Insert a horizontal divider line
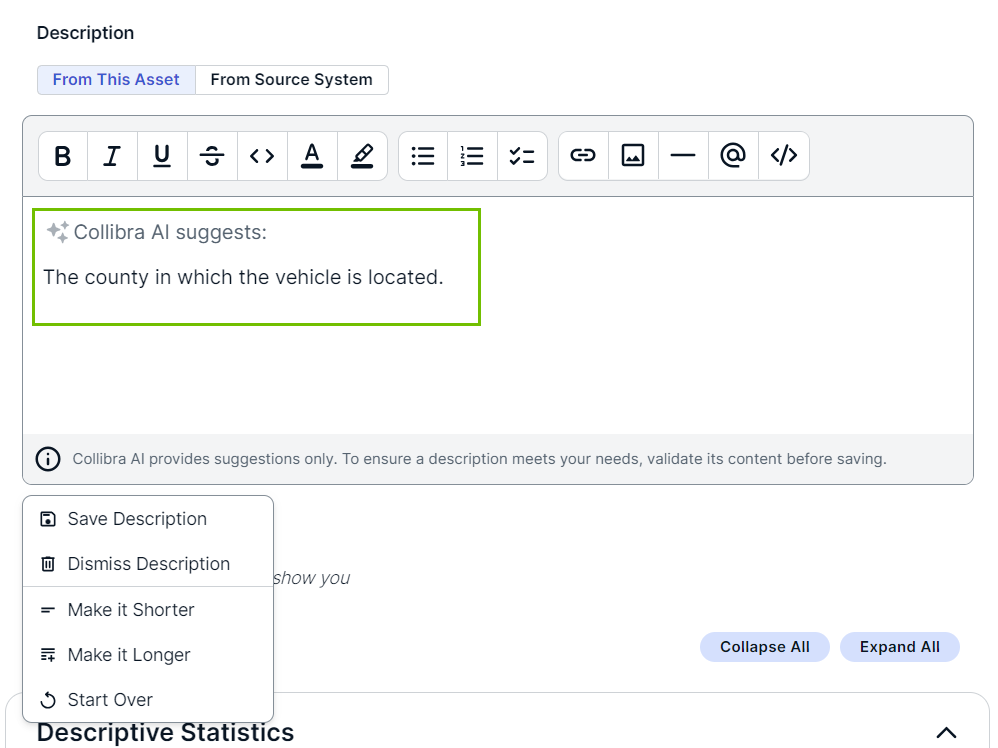Image resolution: width=998 pixels, height=748 pixels. tap(683, 156)
